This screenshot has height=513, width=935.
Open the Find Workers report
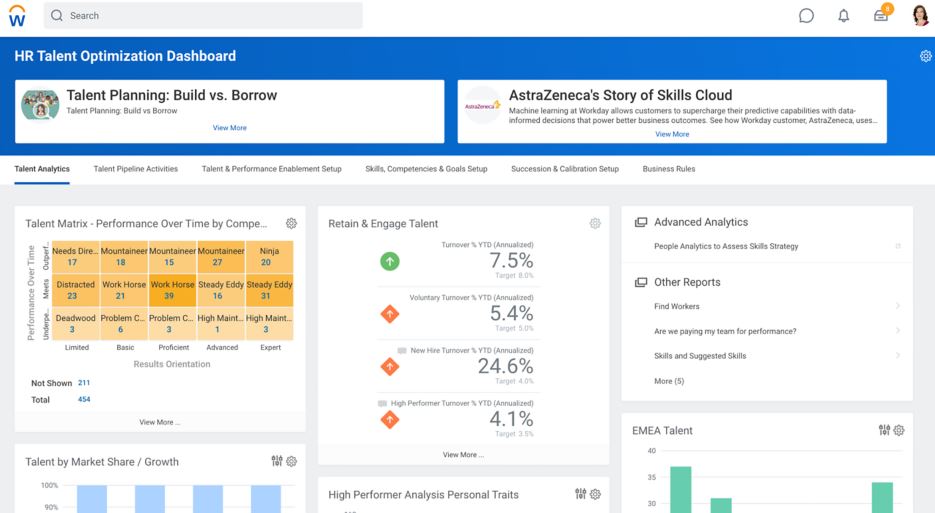click(x=676, y=306)
